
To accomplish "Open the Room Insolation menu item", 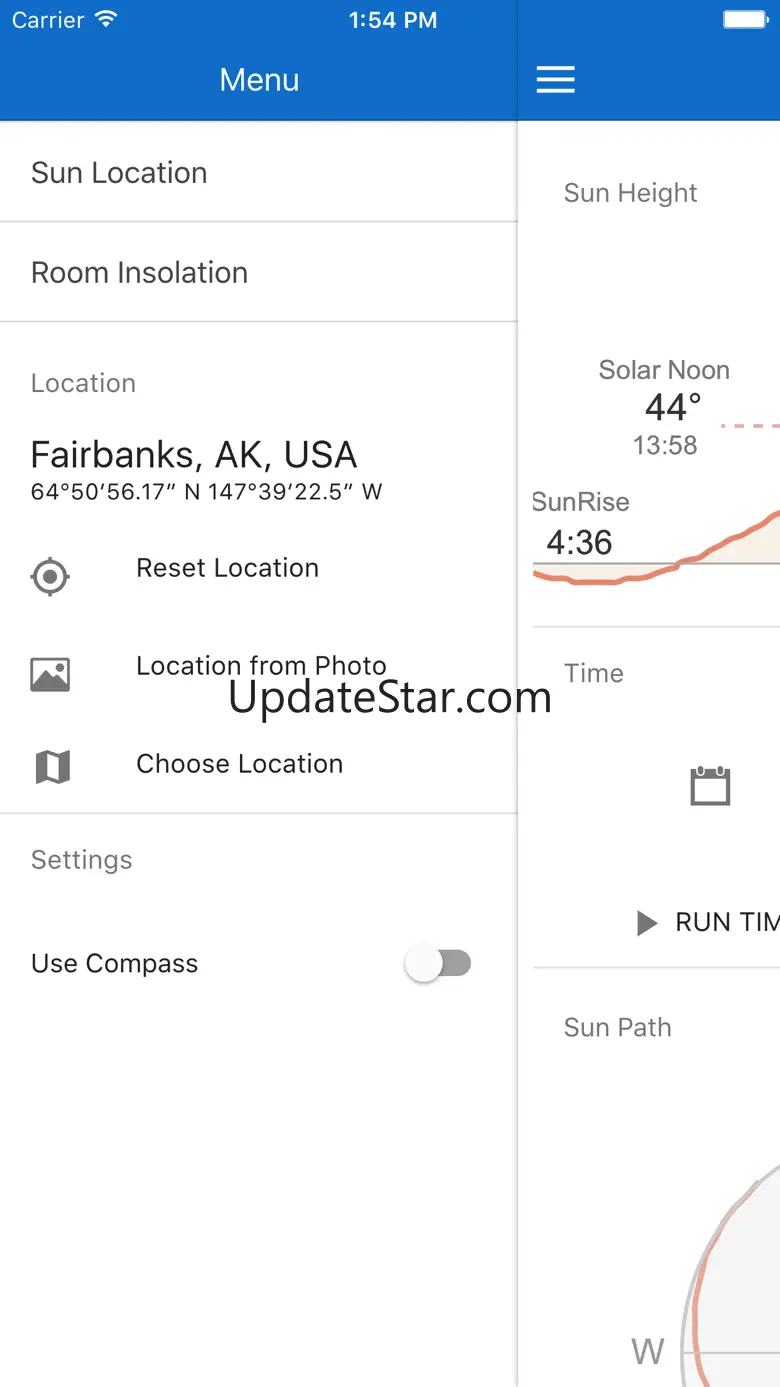I will point(139,273).
